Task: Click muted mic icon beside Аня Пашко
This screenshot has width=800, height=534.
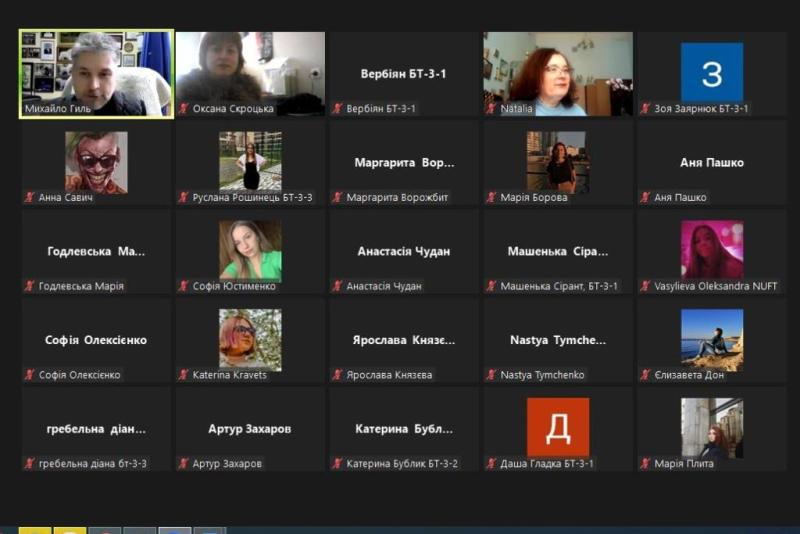Action: coord(645,198)
